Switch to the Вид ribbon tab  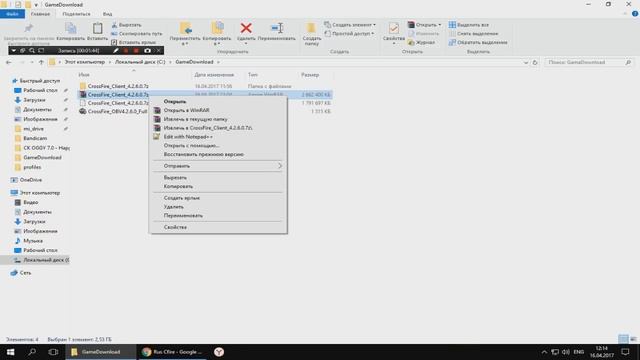click(x=107, y=14)
